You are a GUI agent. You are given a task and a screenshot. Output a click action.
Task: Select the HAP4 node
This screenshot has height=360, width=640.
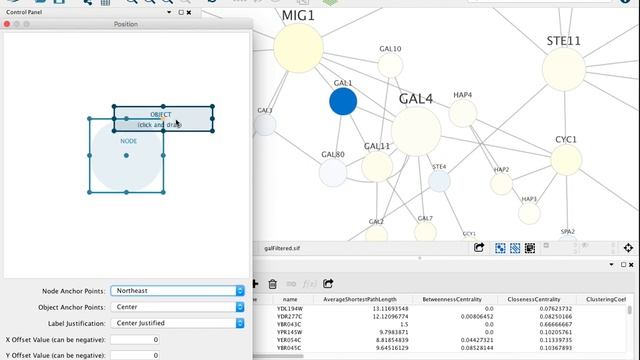click(x=462, y=113)
